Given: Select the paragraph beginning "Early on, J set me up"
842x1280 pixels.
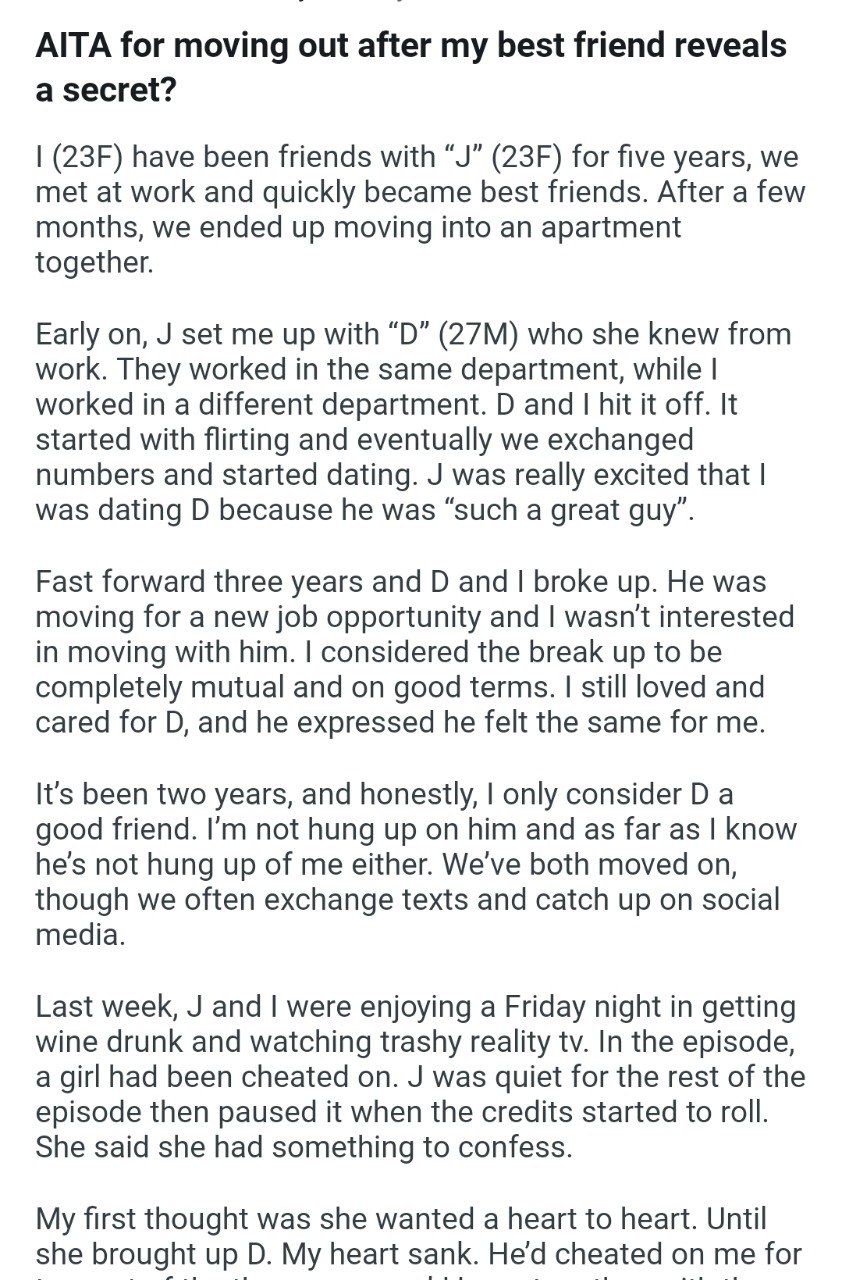Looking at the screenshot, I should tap(415, 421).
